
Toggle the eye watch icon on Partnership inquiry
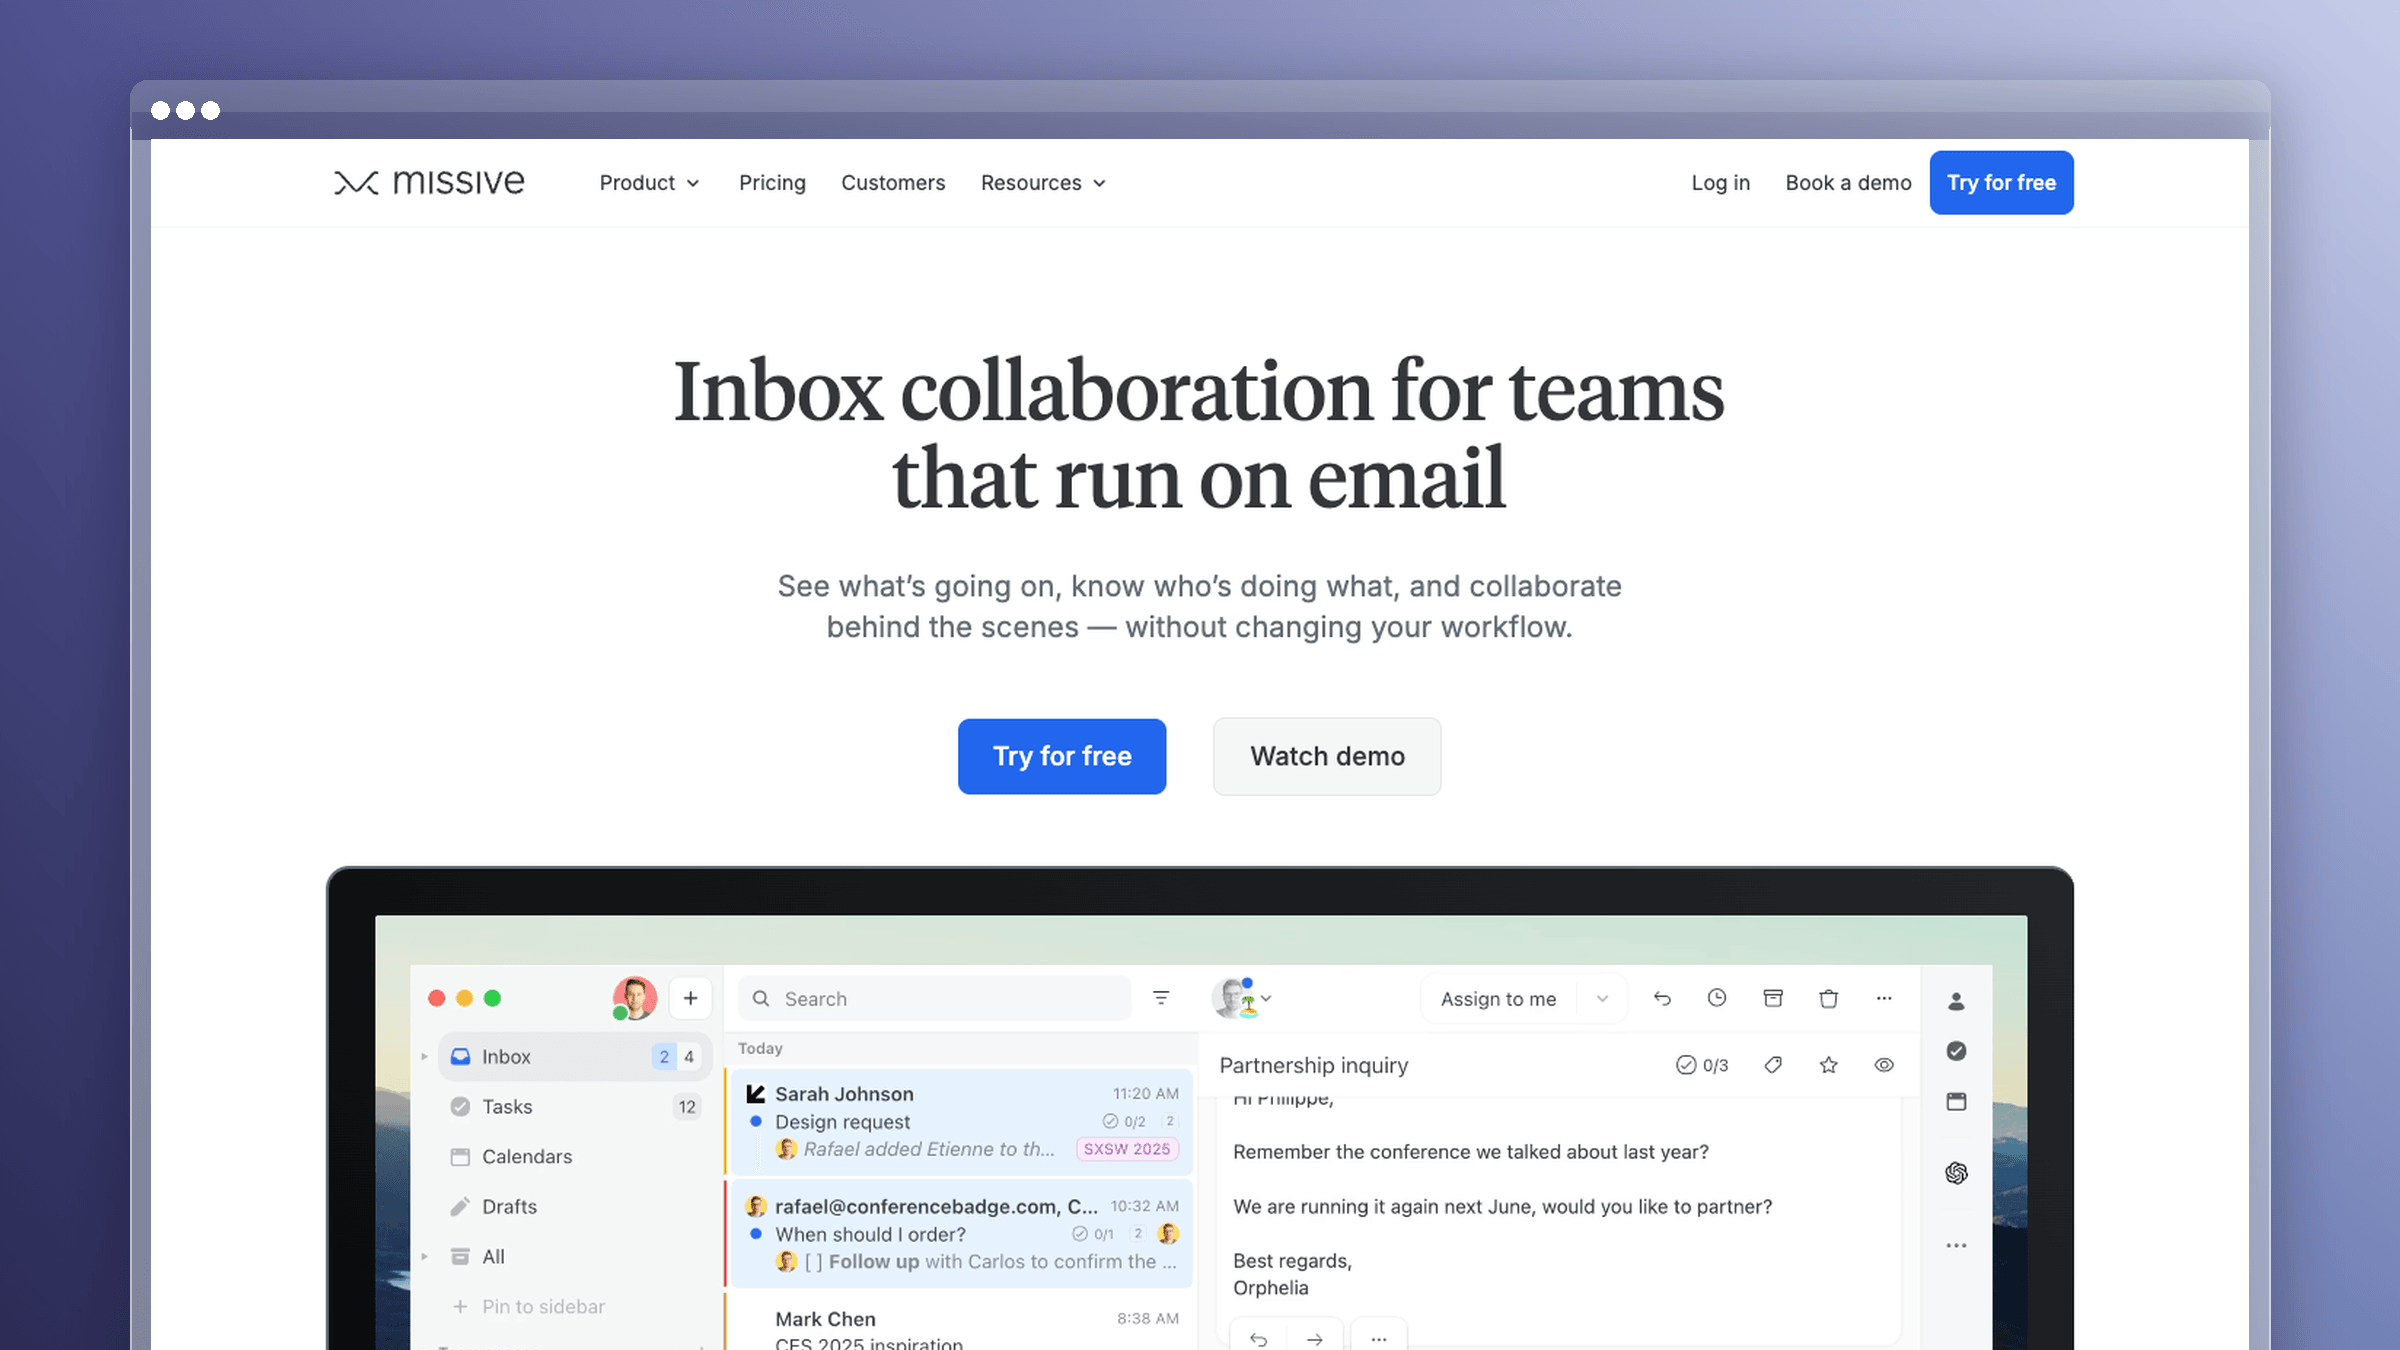pyautogui.click(x=1884, y=1065)
